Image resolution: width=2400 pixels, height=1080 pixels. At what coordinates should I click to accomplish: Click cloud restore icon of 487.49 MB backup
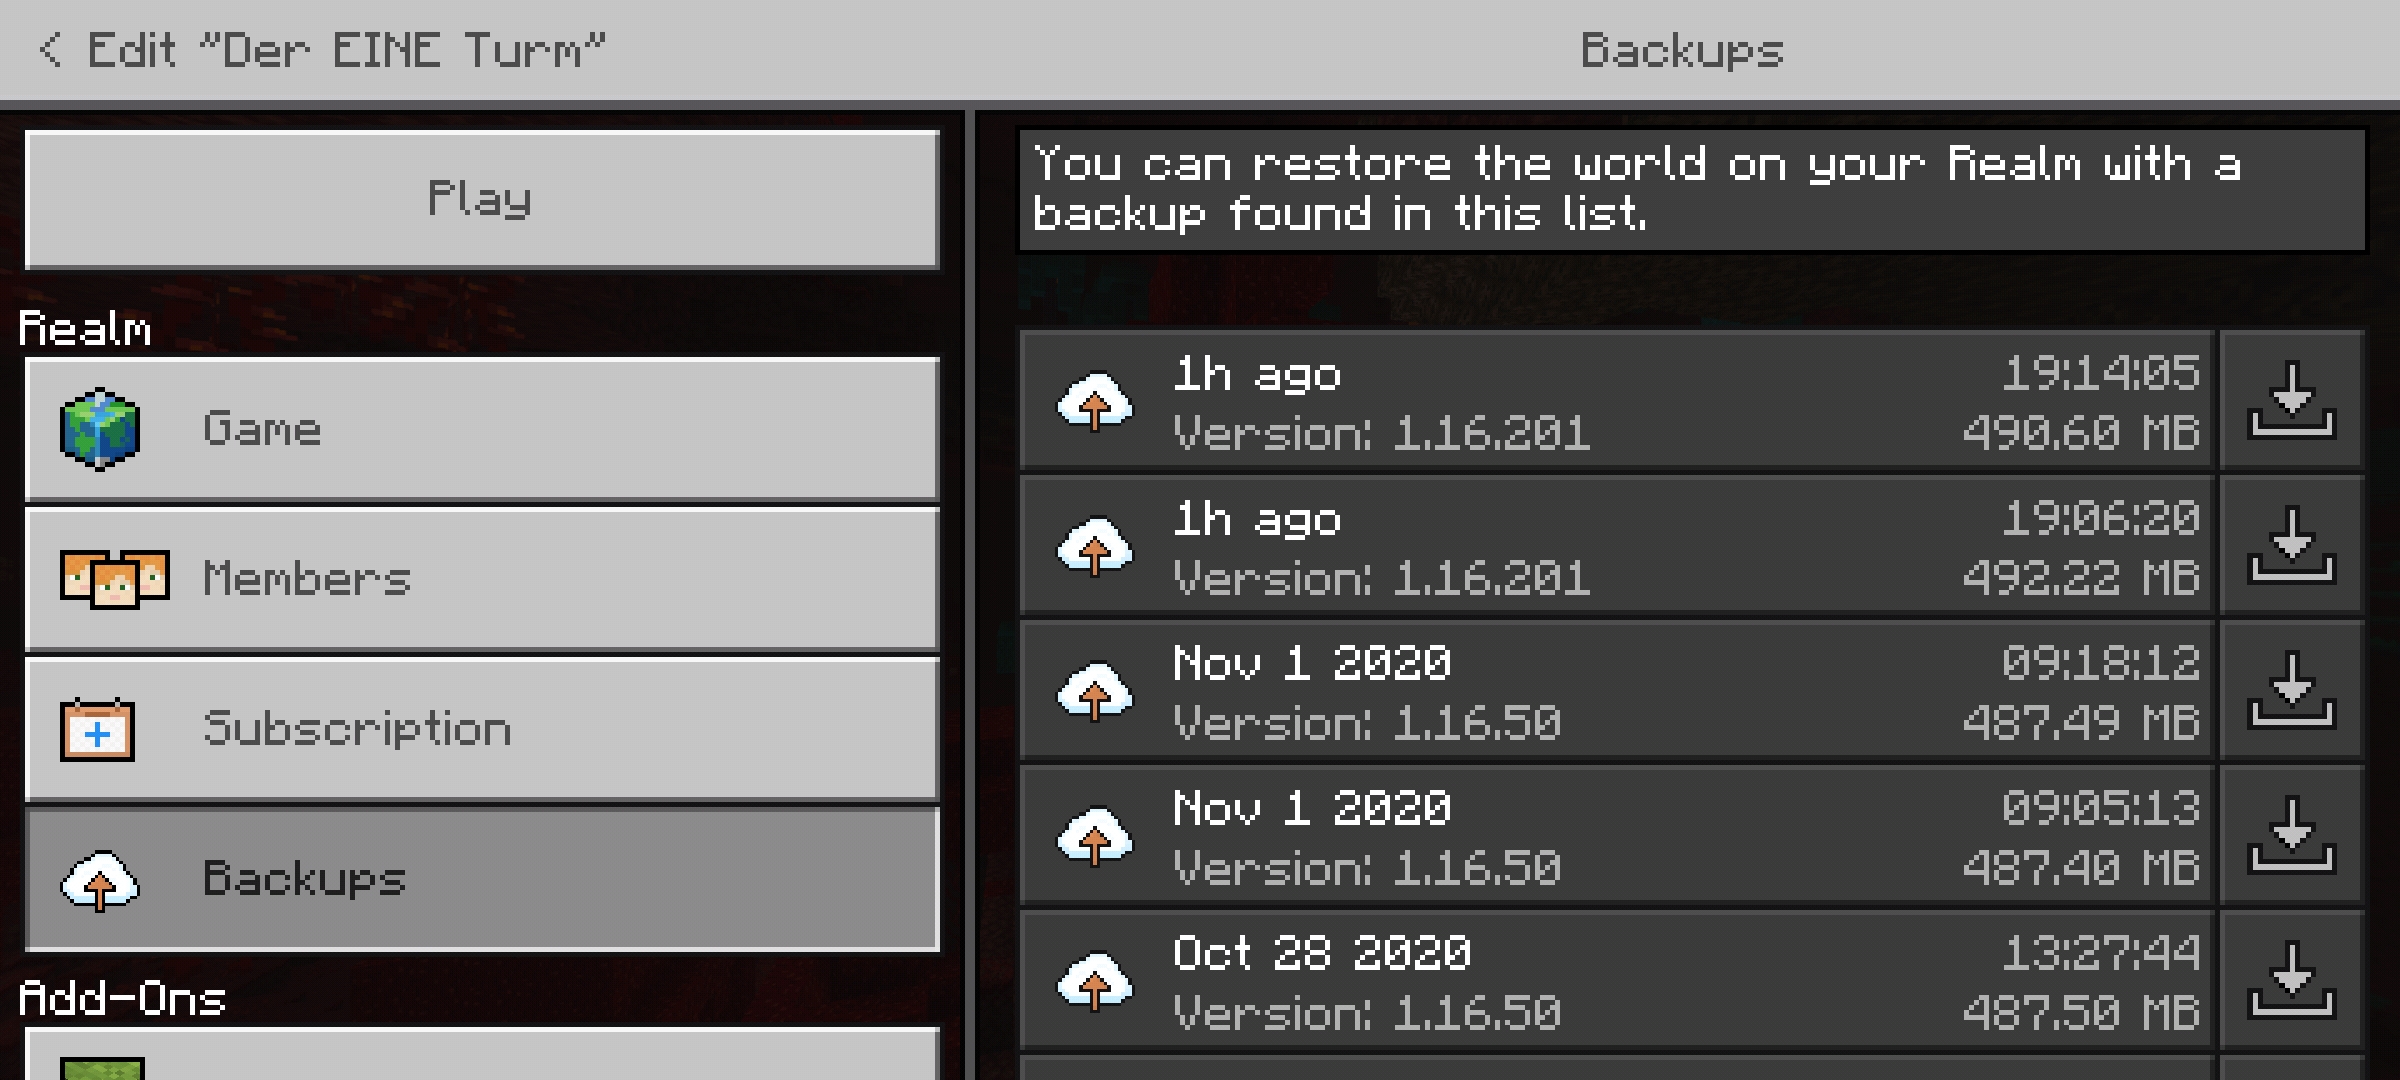(x=1095, y=692)
